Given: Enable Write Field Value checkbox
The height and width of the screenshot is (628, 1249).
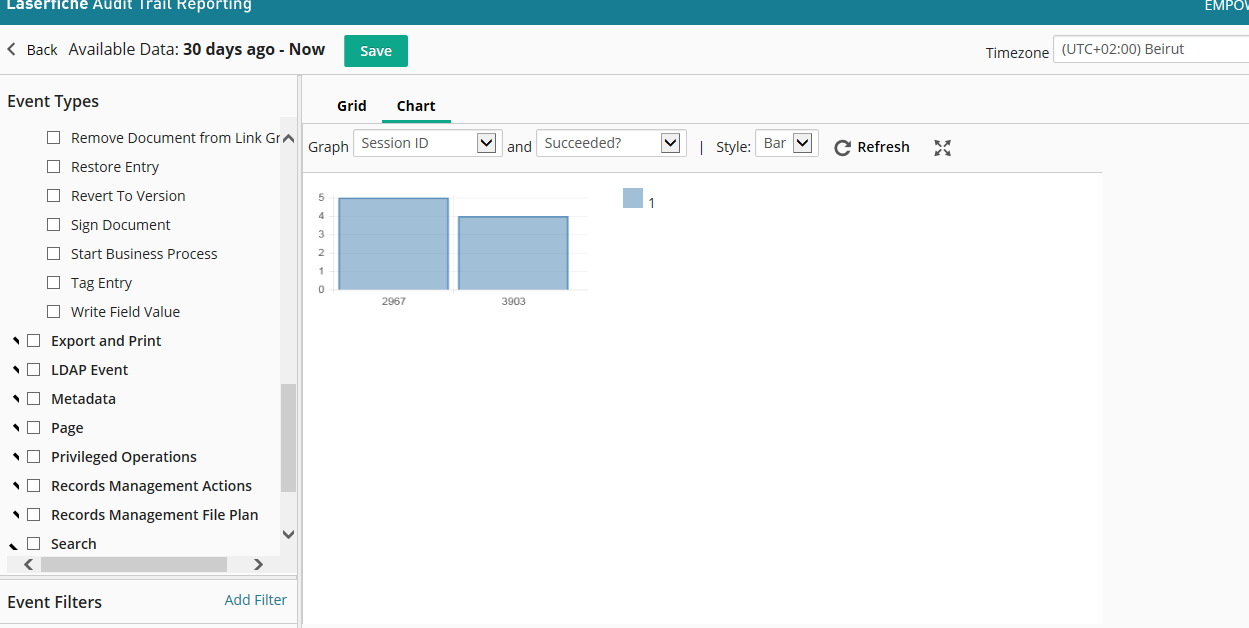Looking at the screenshot, I should click(54, 312).
